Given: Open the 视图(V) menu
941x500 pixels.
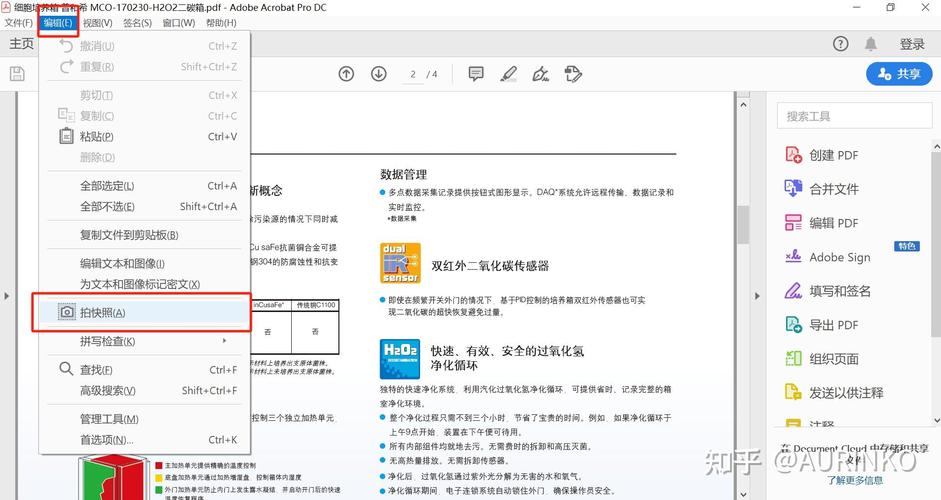Looking at the screenshot, I should (97, 23).
